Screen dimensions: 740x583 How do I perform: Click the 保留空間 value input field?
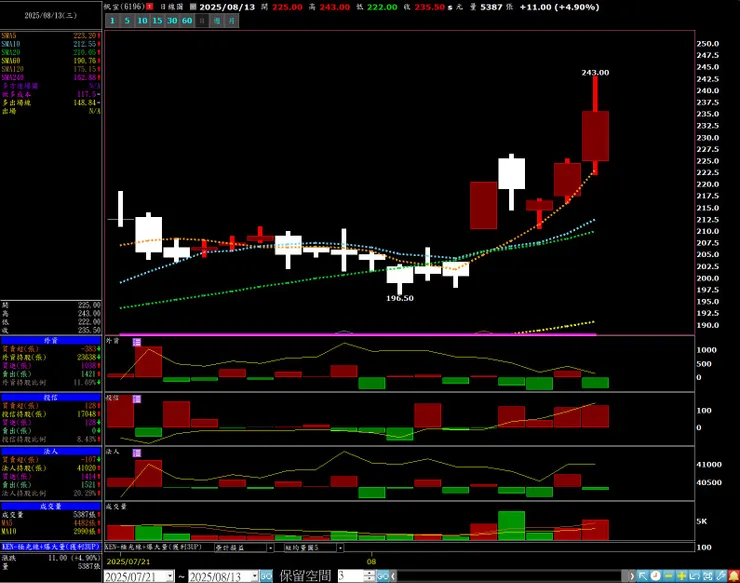click(x=351, y=576)
